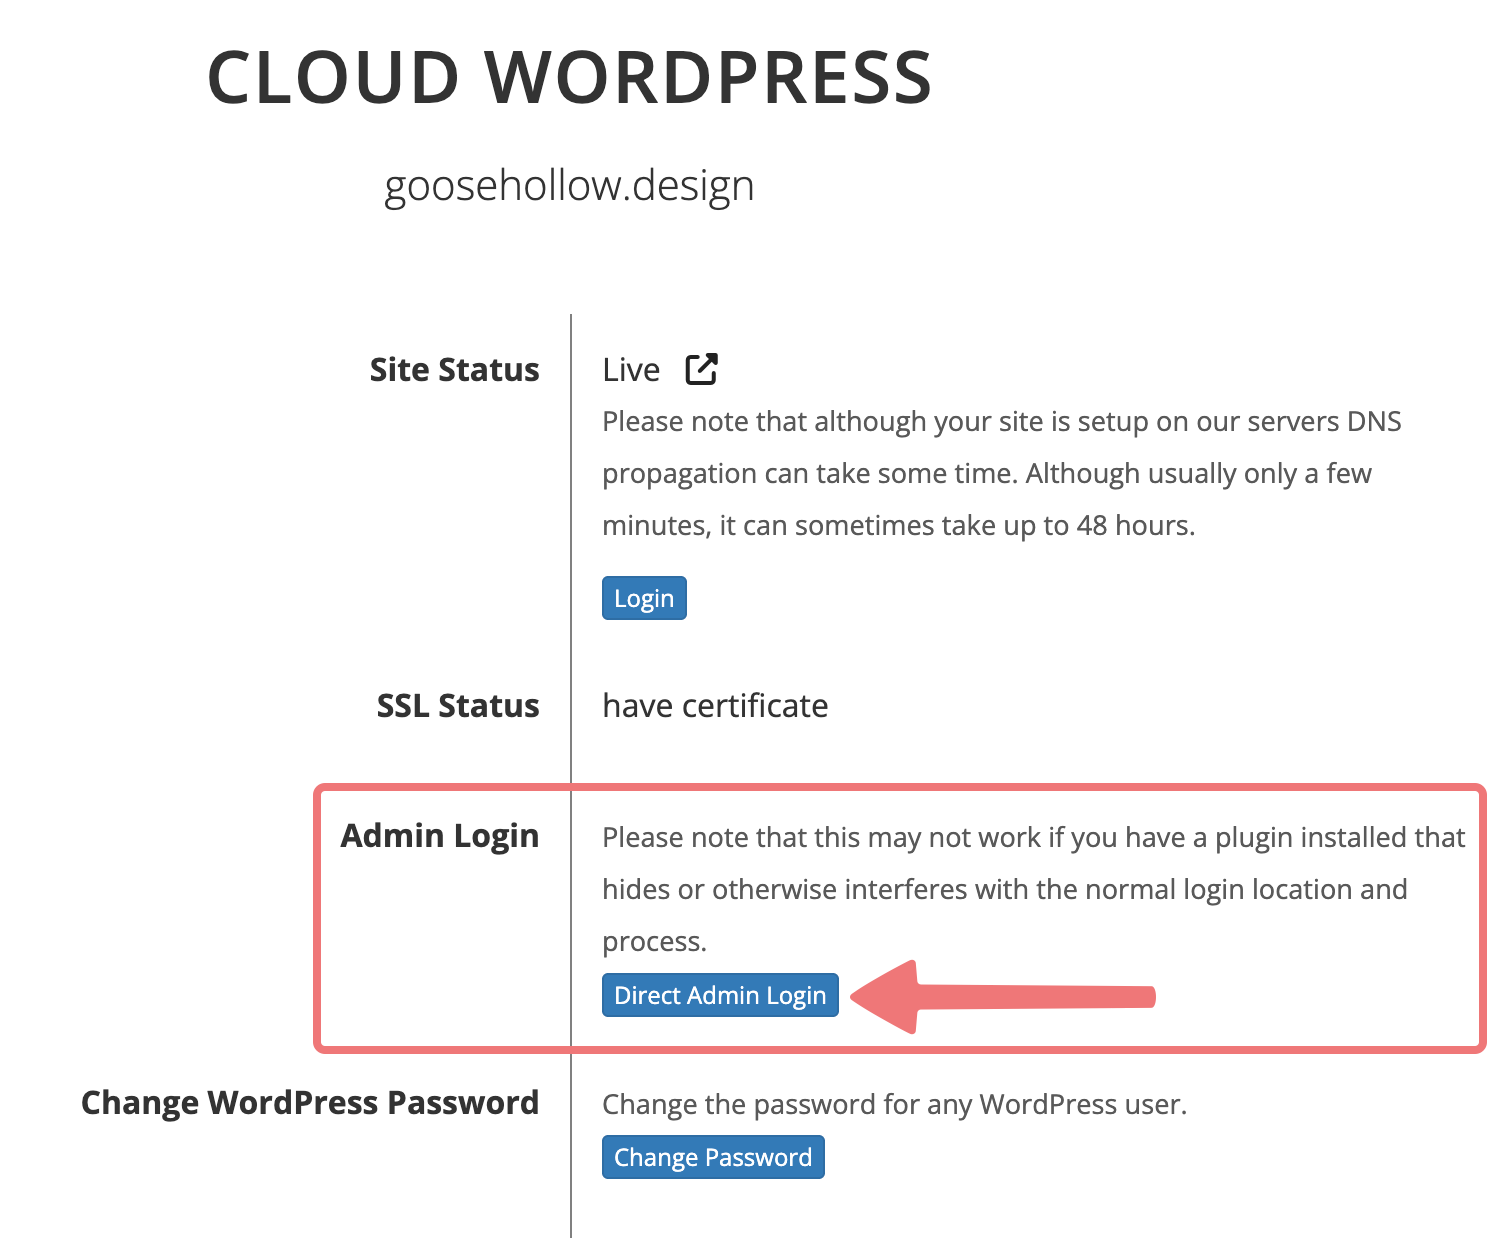
Task: Click the 'Live' status text
Action: coord(631,370)
